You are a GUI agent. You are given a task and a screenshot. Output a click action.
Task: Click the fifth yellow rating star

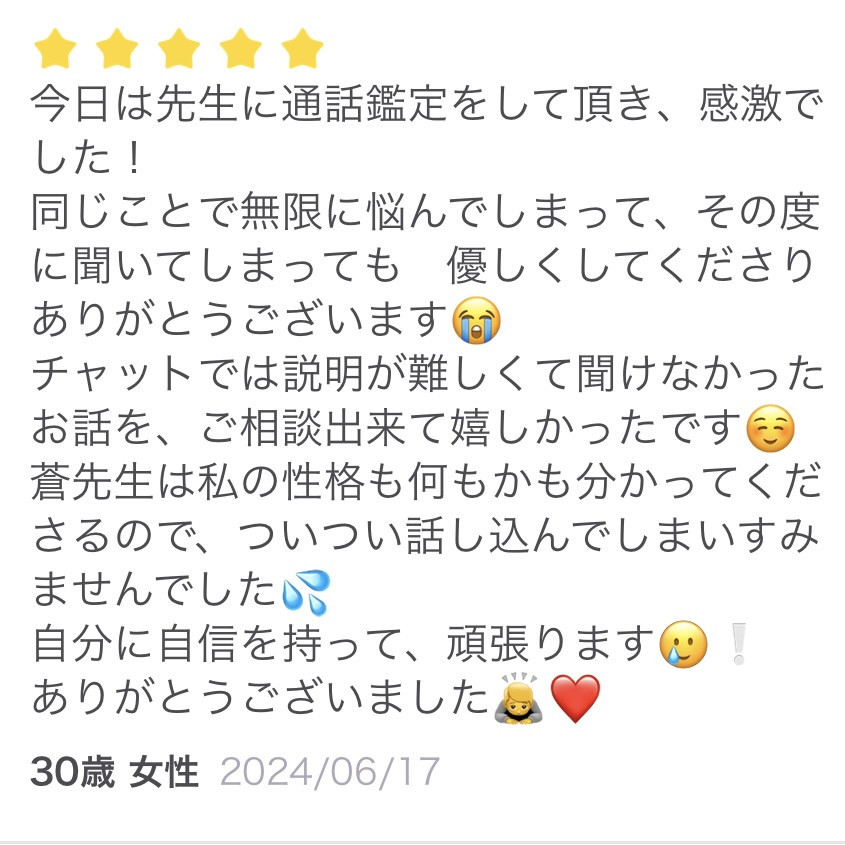(302, 49)
